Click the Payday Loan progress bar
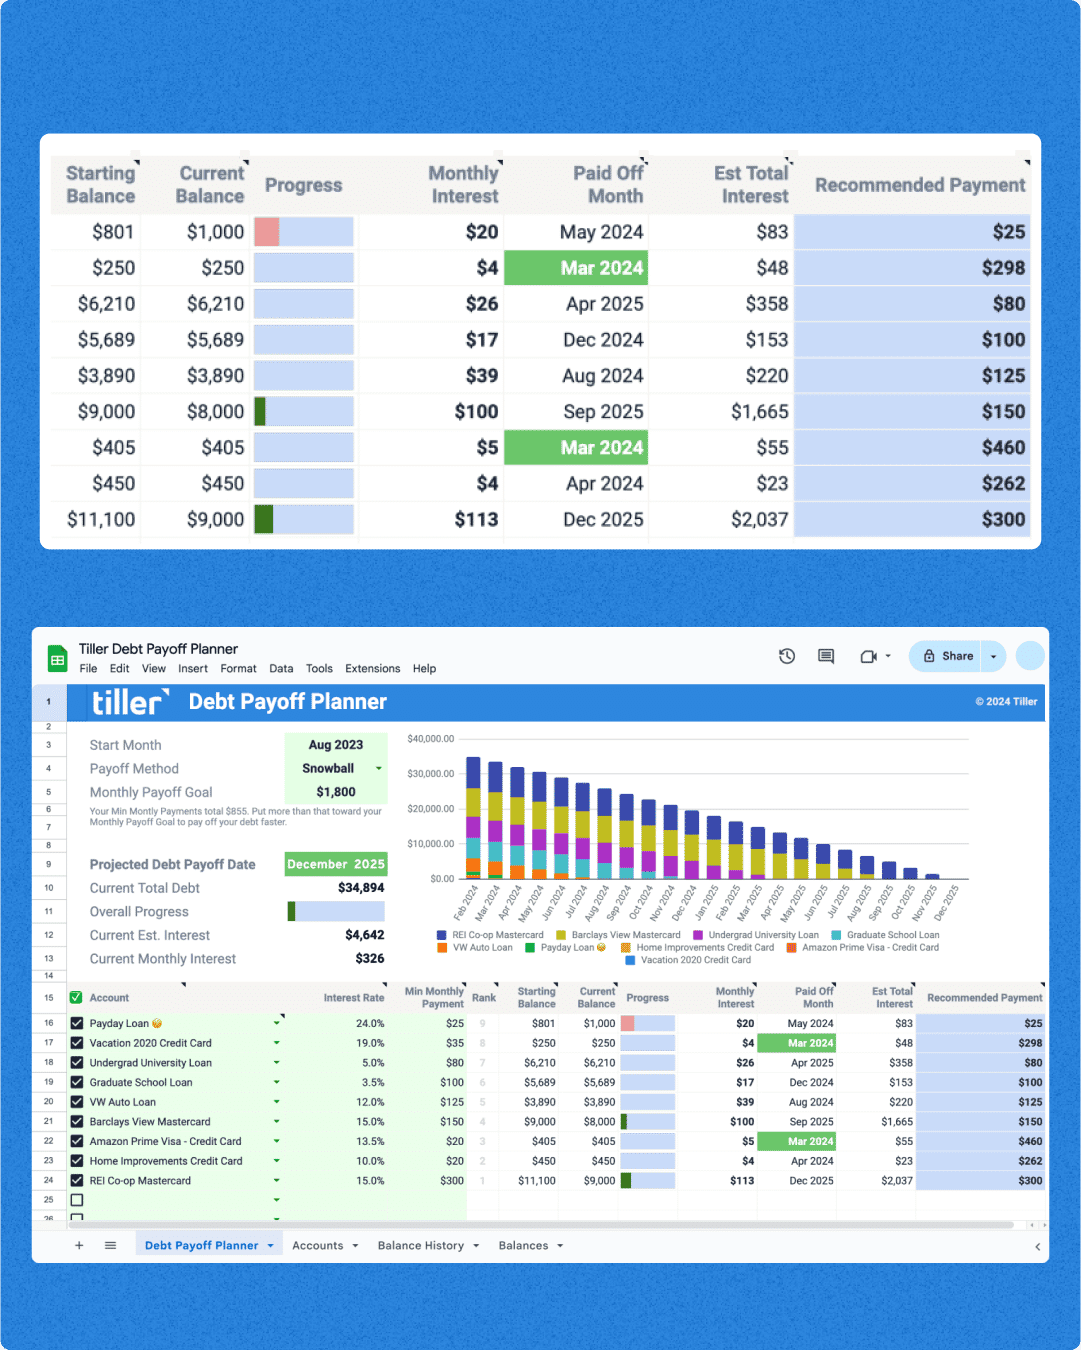 pyautogui.click(x=648, y=1023)
